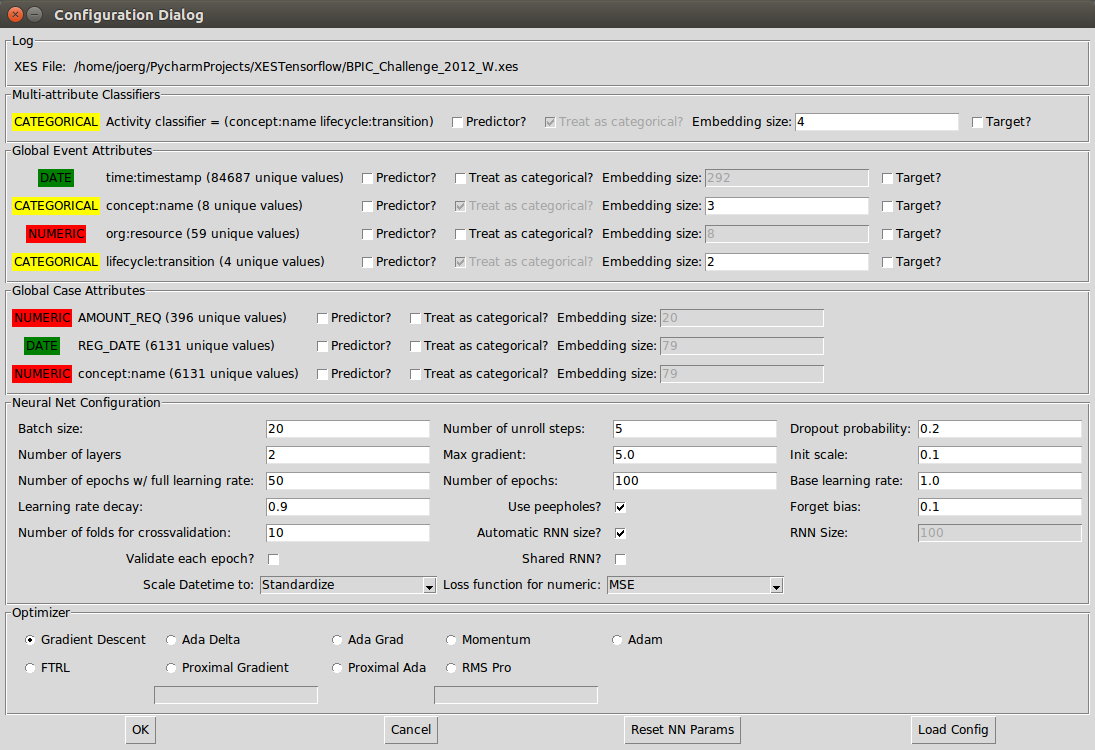
Task: Uncheck the Use peepholes checkbox
Action: (621, 507)
